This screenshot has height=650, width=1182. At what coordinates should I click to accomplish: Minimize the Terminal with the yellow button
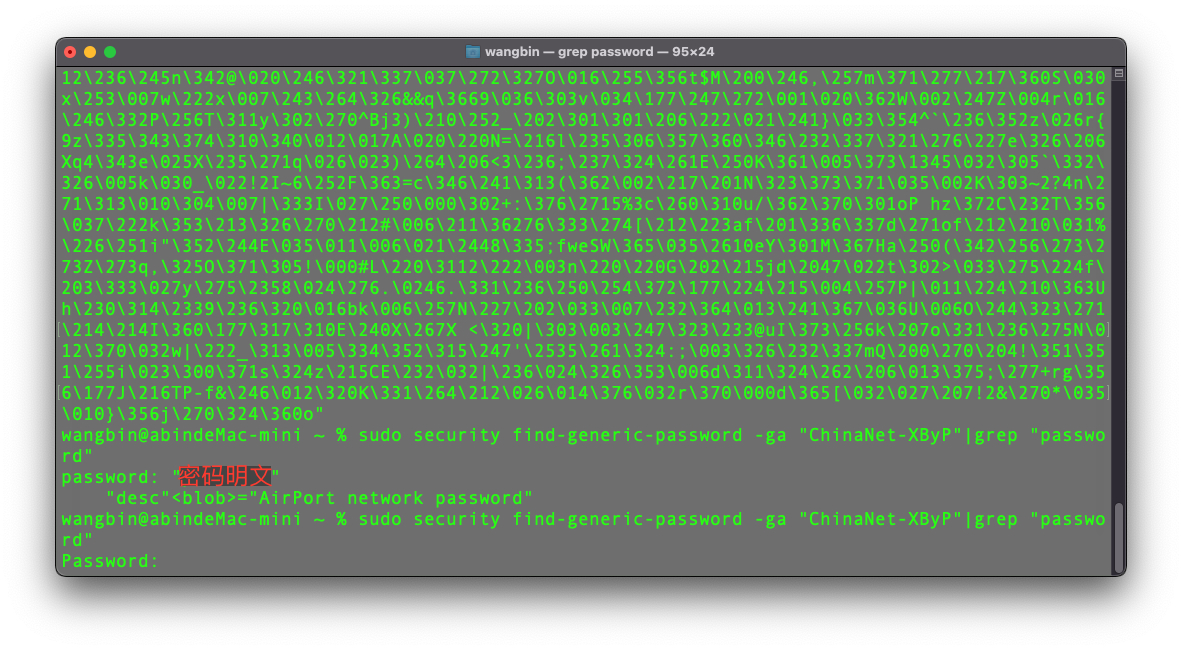click(90, 52)
